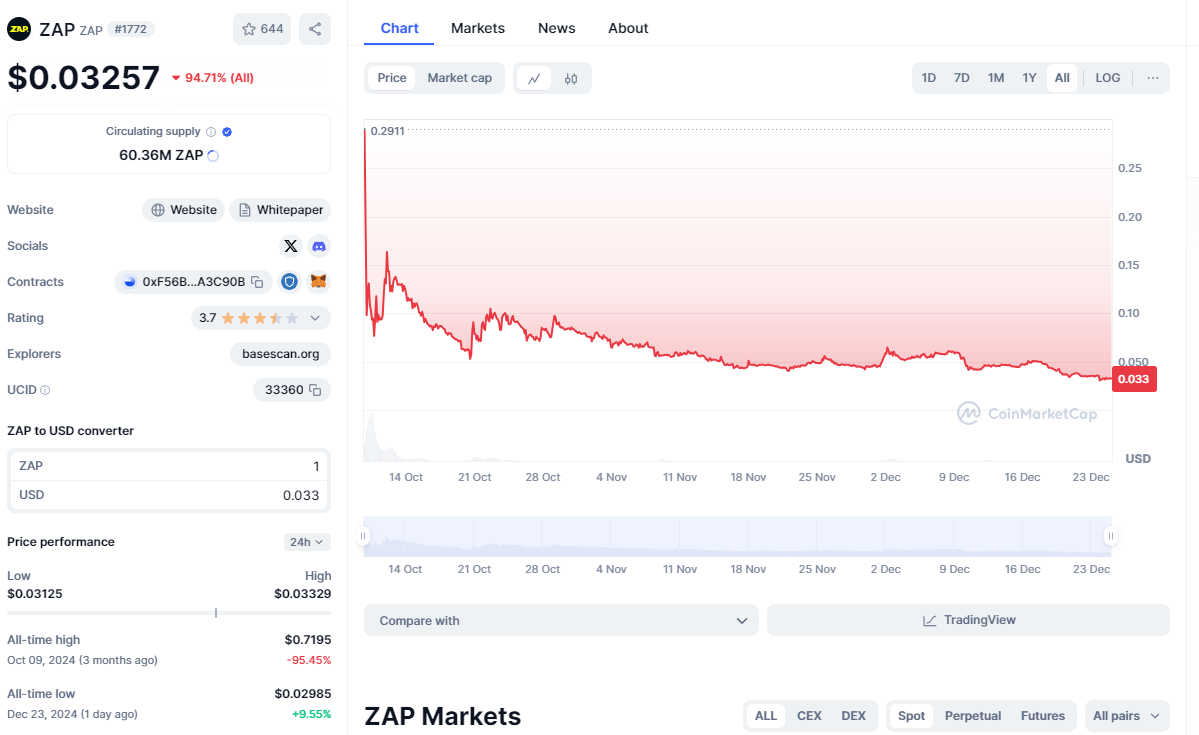Open the X (Twitter) social link
This screenshot has height=735, width=1199.
(x=290, y=246)
